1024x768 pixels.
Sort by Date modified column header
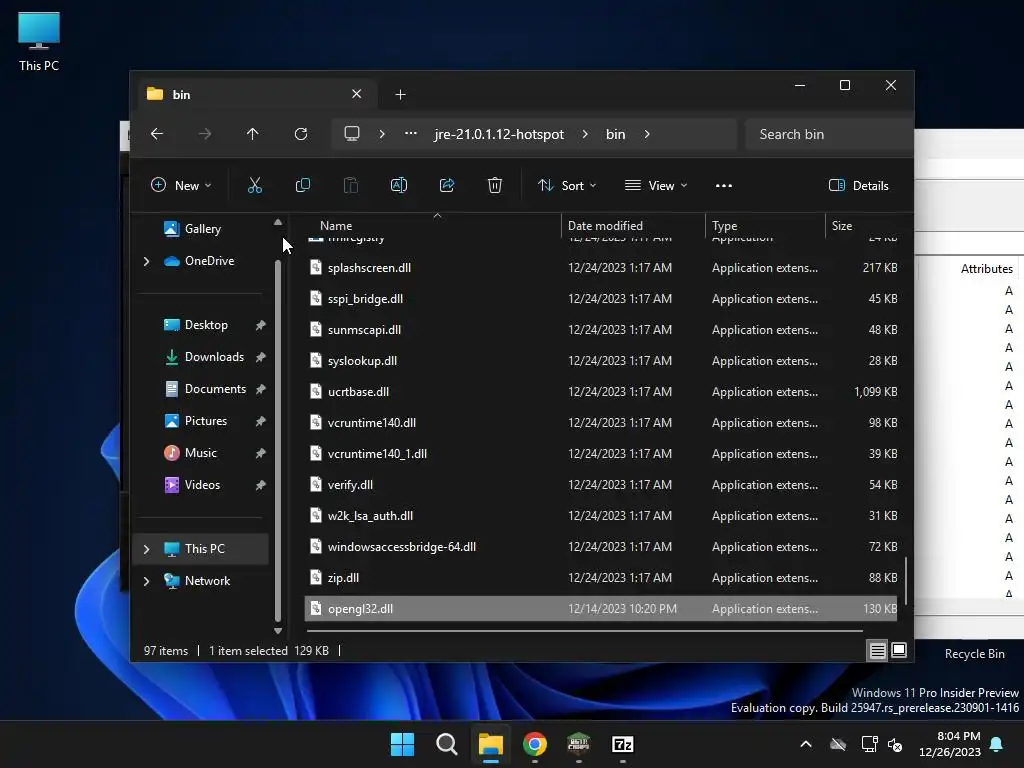pyautogui.click(x=605, y=225)
